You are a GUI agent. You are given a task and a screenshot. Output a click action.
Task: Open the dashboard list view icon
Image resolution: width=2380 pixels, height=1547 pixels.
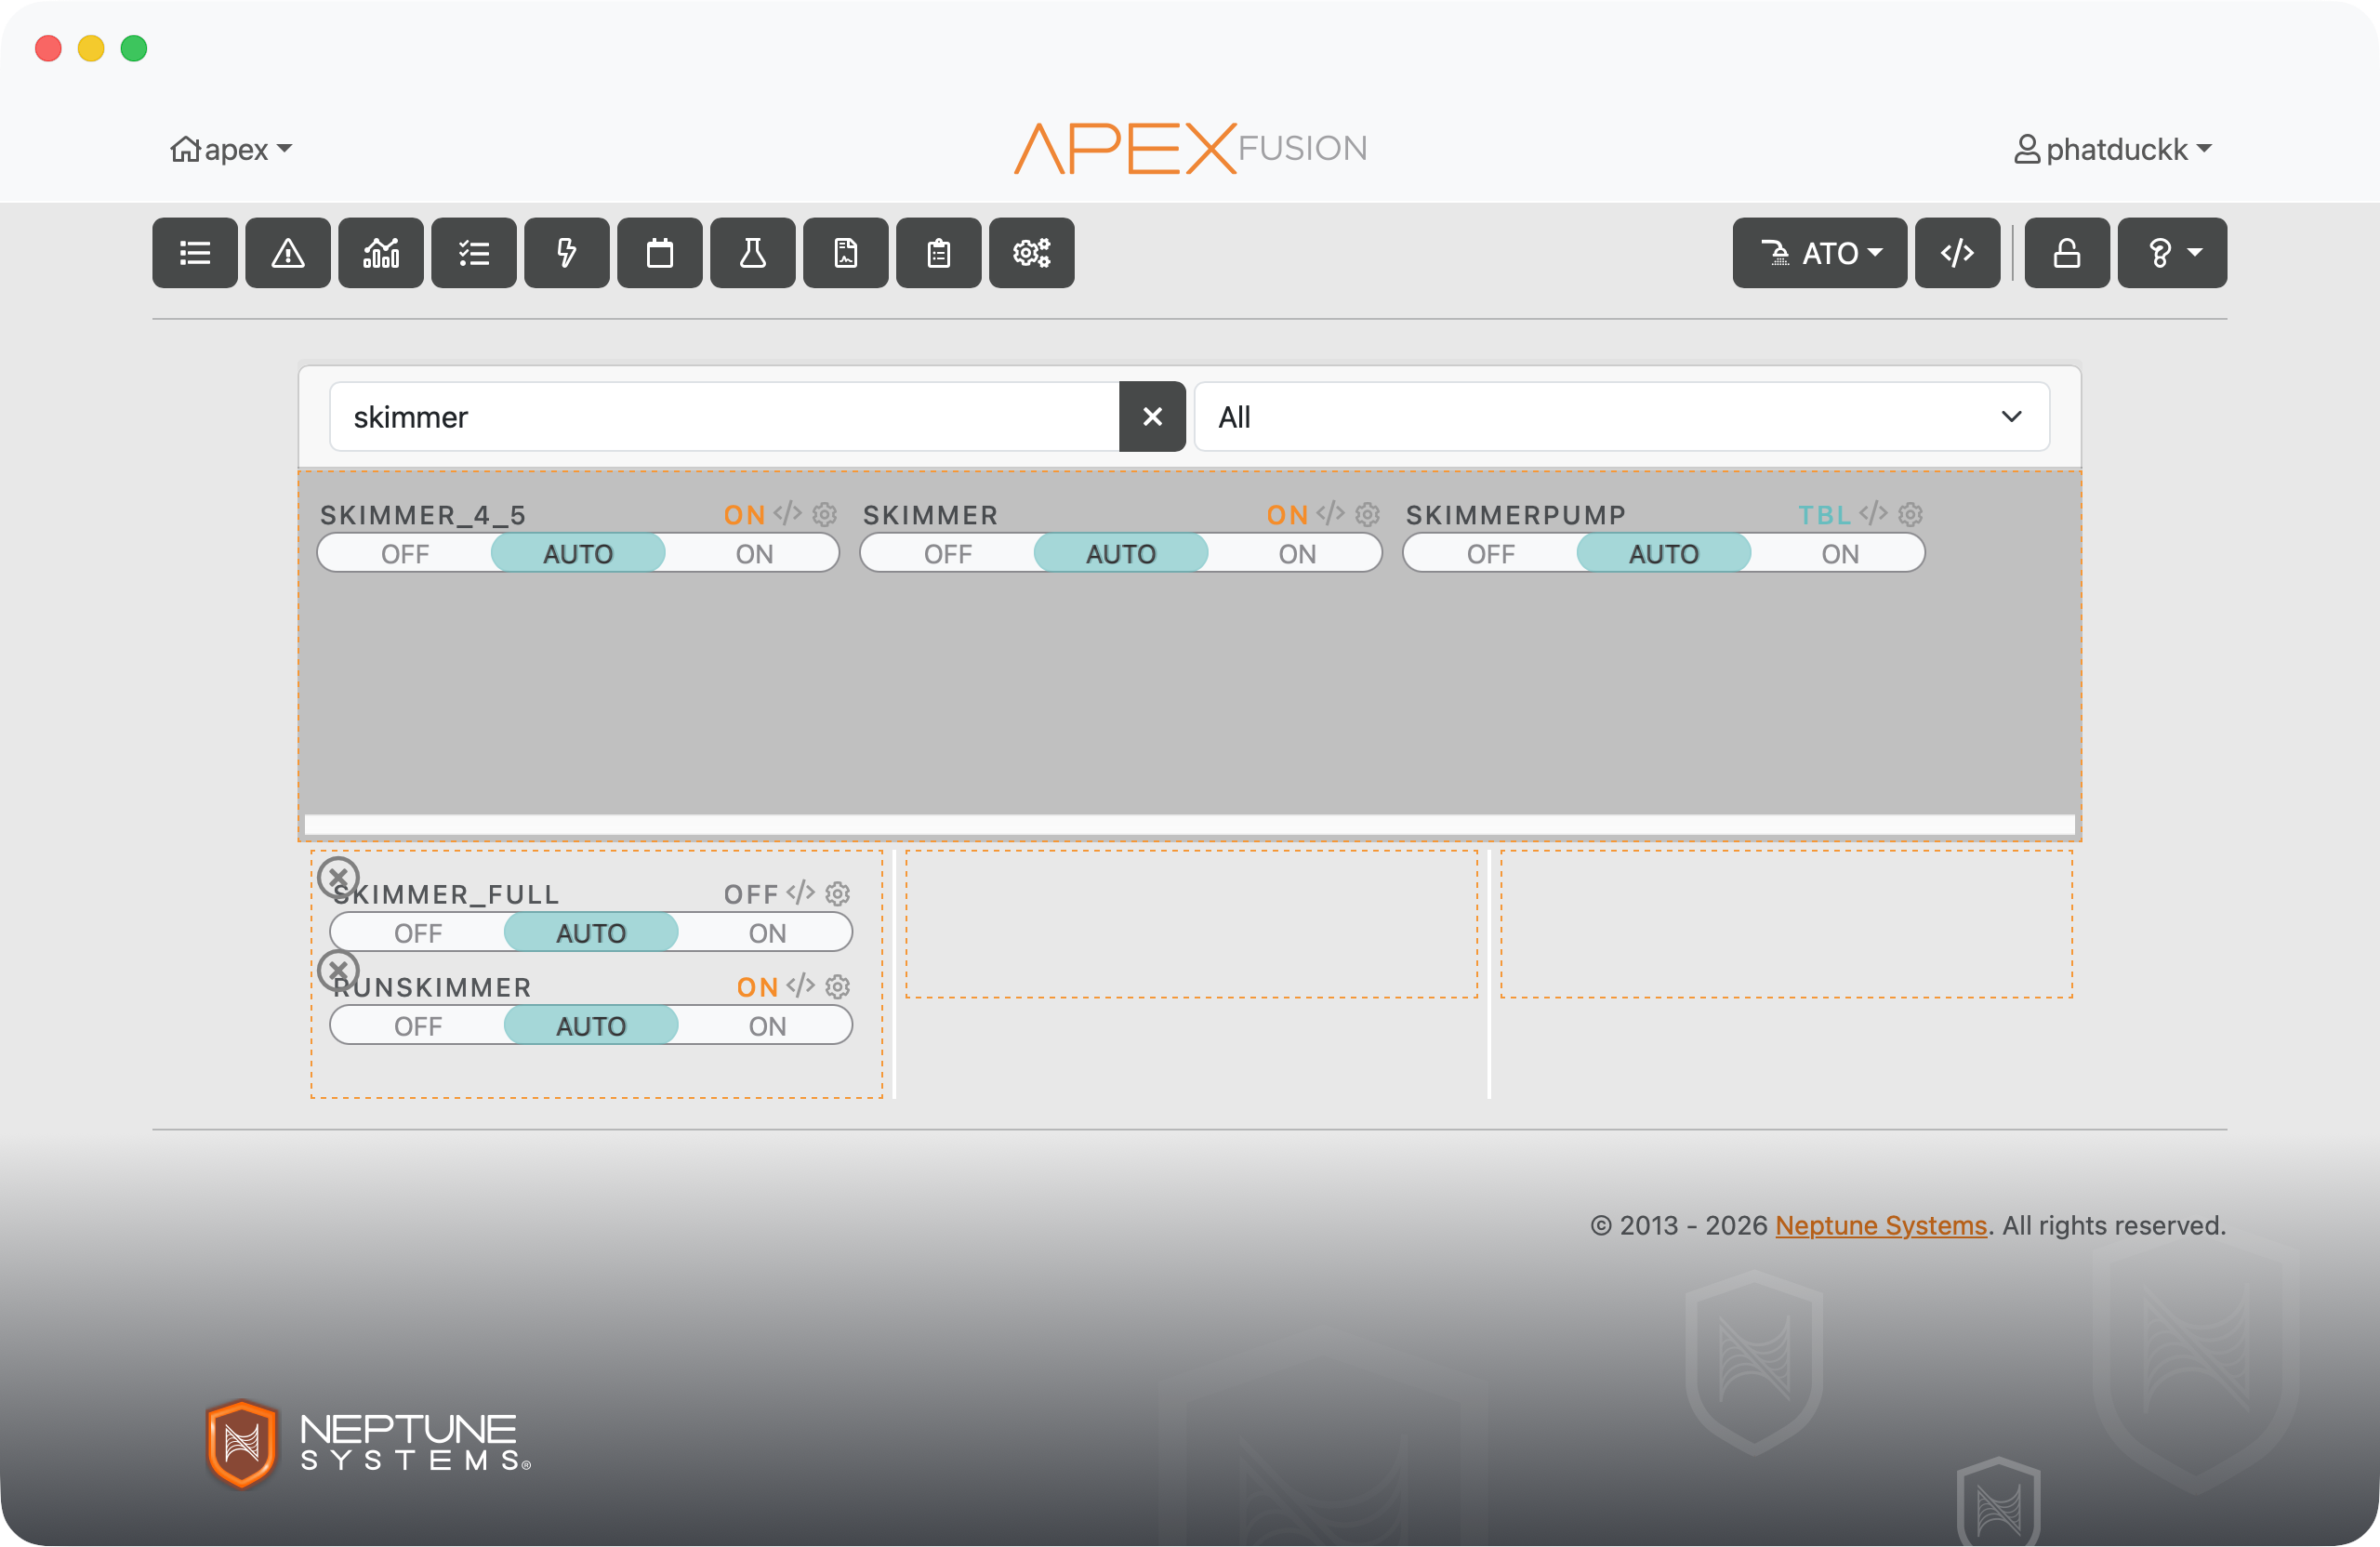click(195, 253)
